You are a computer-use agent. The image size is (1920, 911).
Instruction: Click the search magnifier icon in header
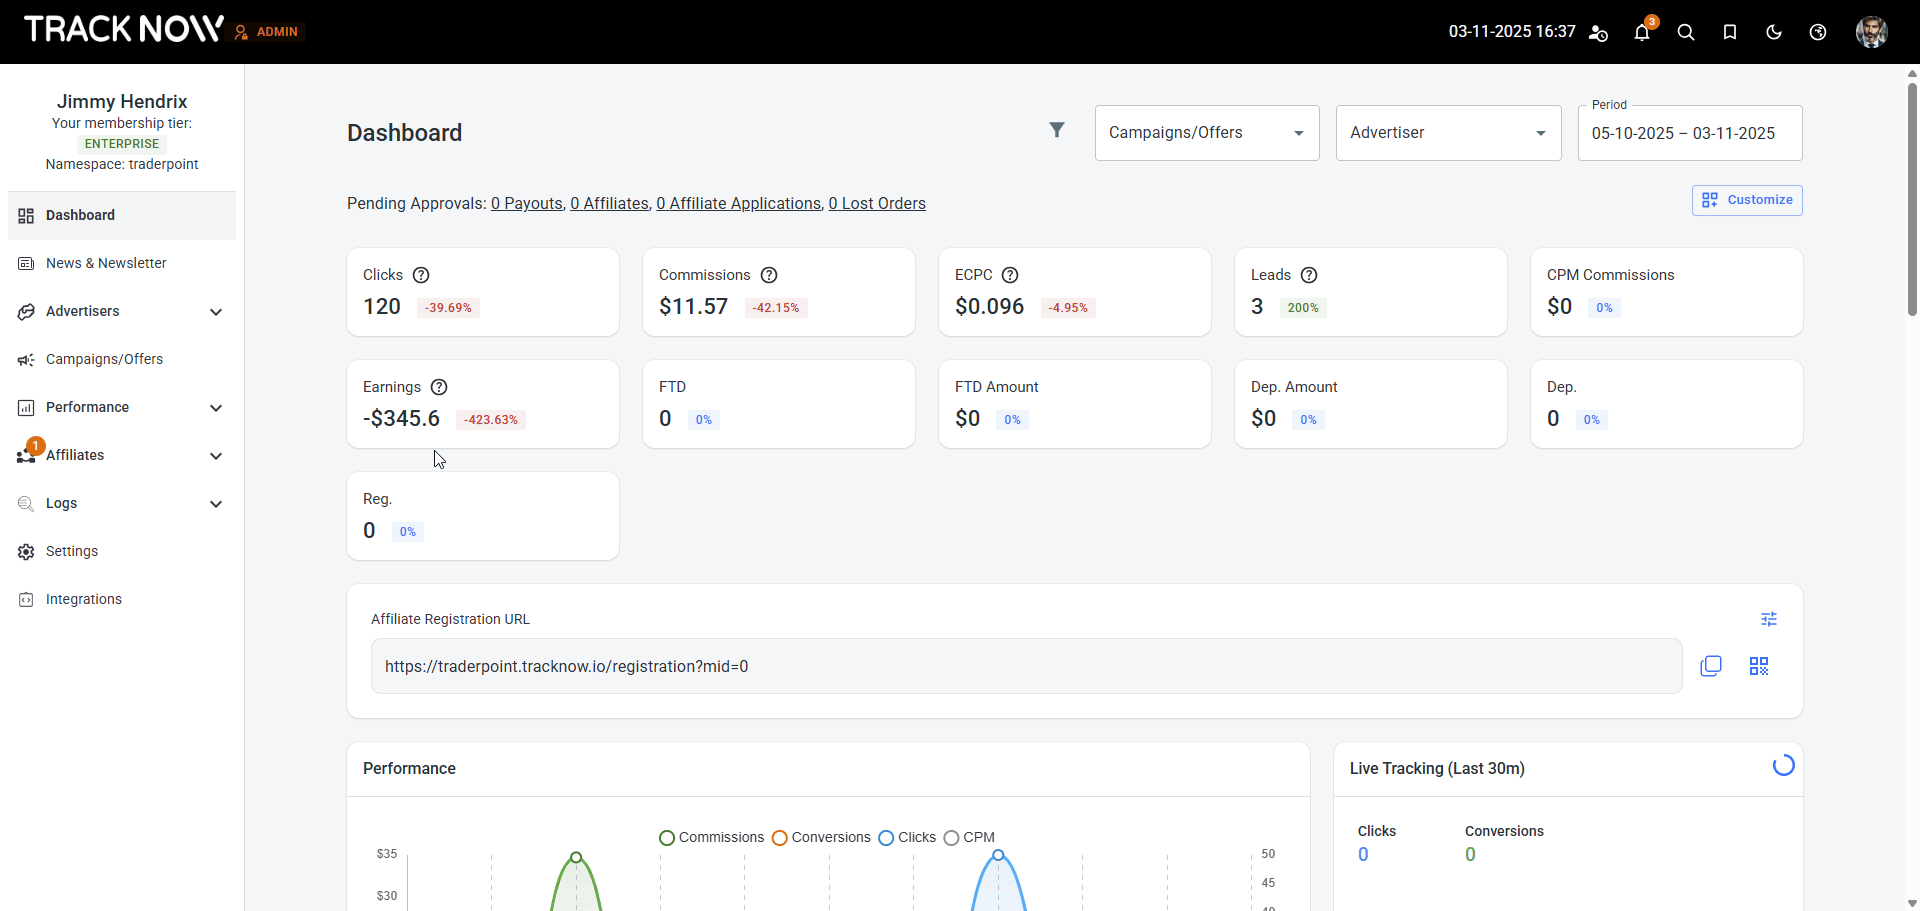click(1686, 33)
